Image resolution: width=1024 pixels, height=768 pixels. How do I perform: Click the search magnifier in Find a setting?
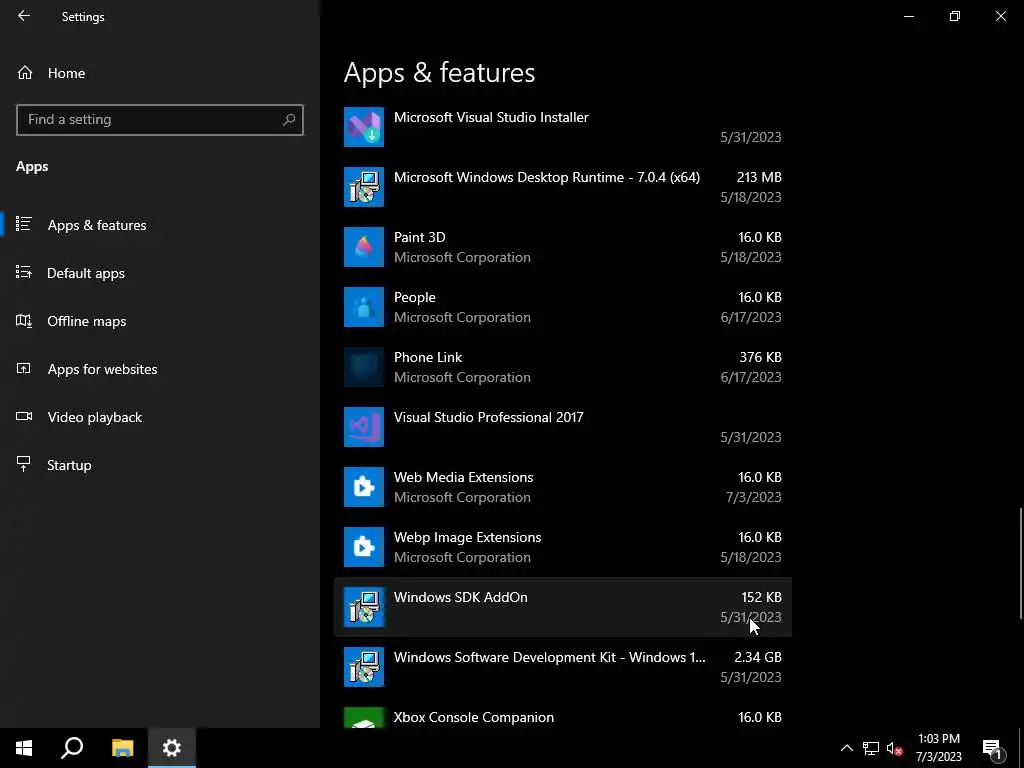point(289,120)
